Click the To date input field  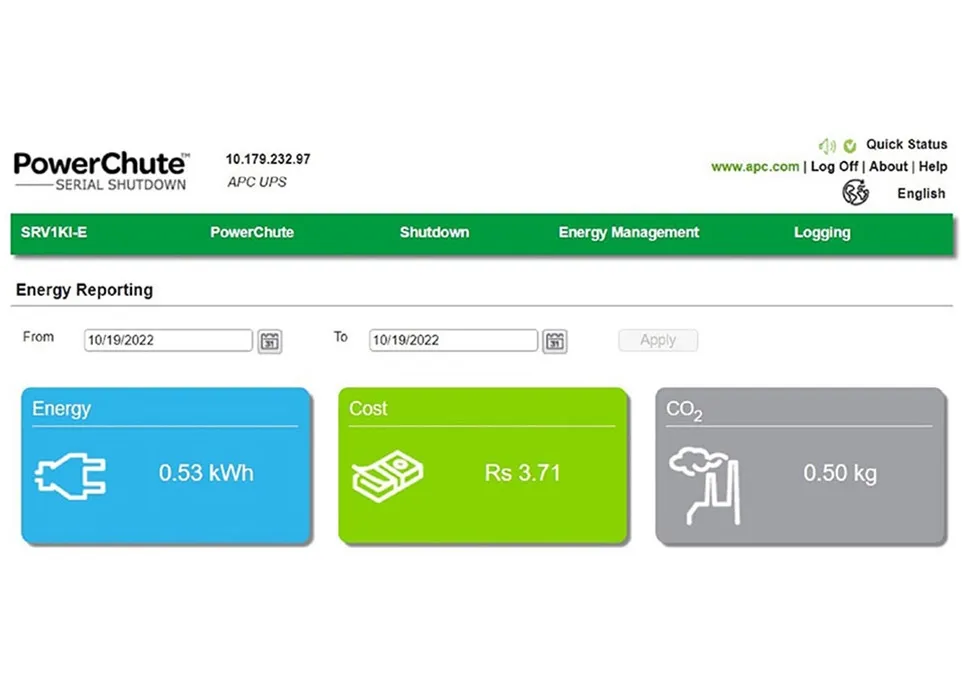(x=450, y=340)
